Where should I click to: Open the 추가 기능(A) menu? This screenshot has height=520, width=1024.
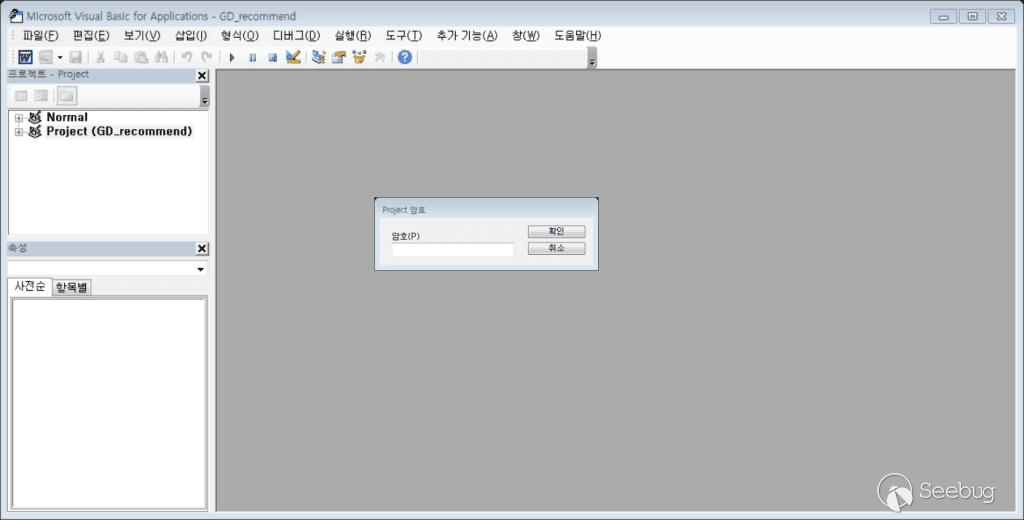click(467, 36)
